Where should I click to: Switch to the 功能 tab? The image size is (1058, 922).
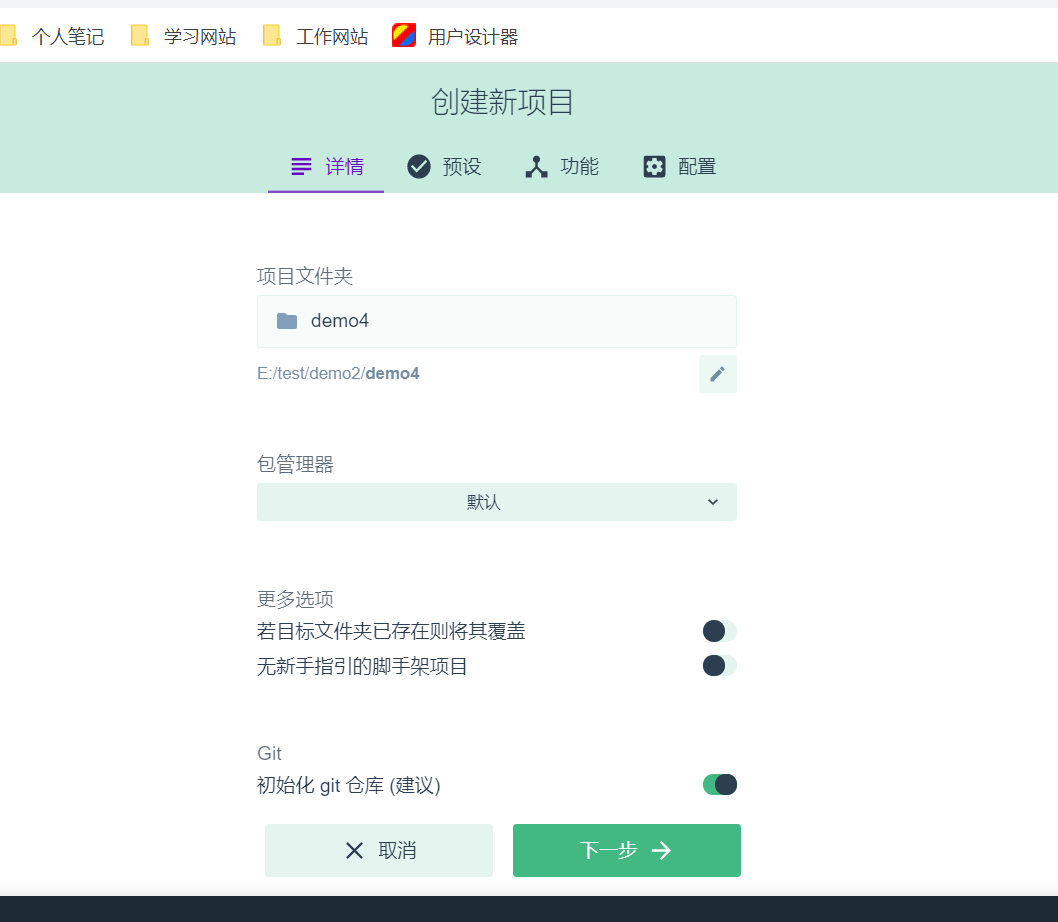561,166
